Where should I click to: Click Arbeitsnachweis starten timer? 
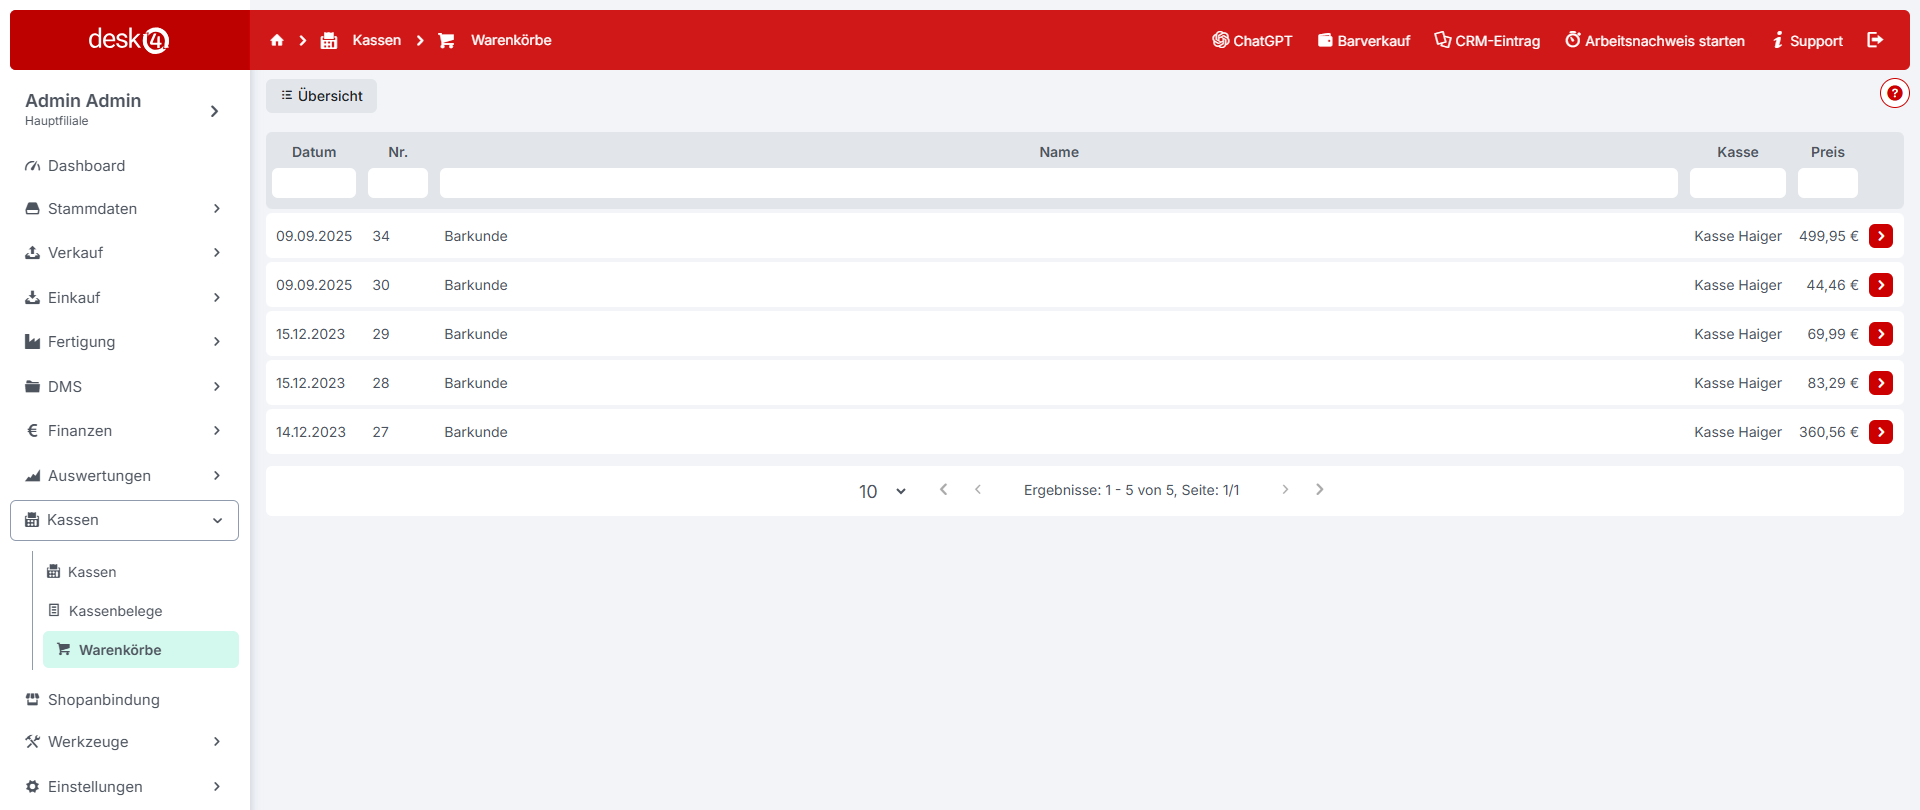[1655, 40]
